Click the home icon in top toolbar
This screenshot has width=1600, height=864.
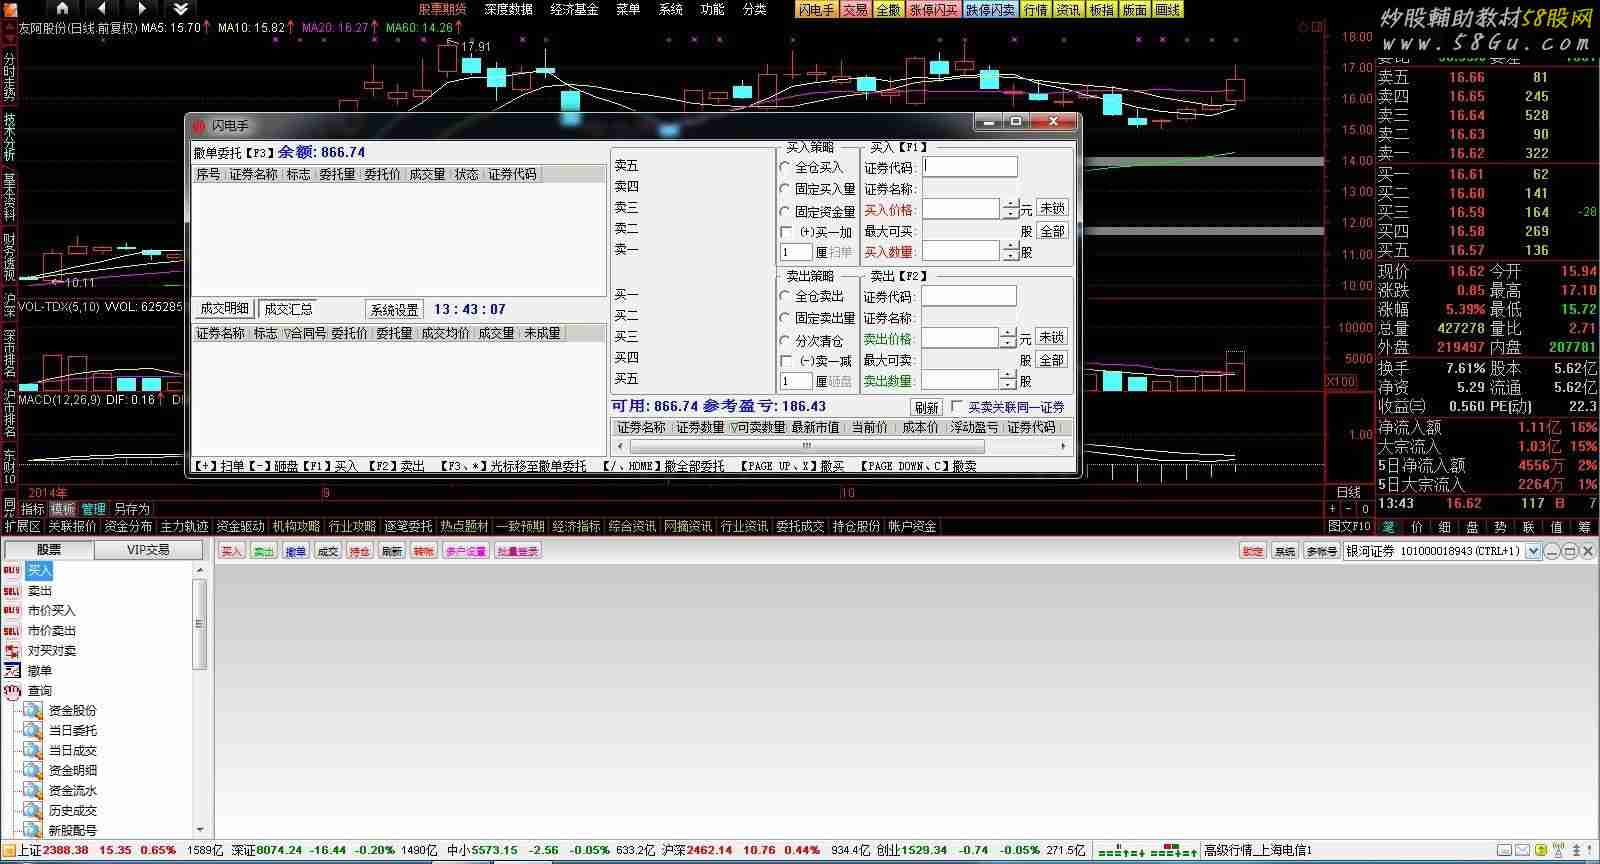(x=62, y=9)
